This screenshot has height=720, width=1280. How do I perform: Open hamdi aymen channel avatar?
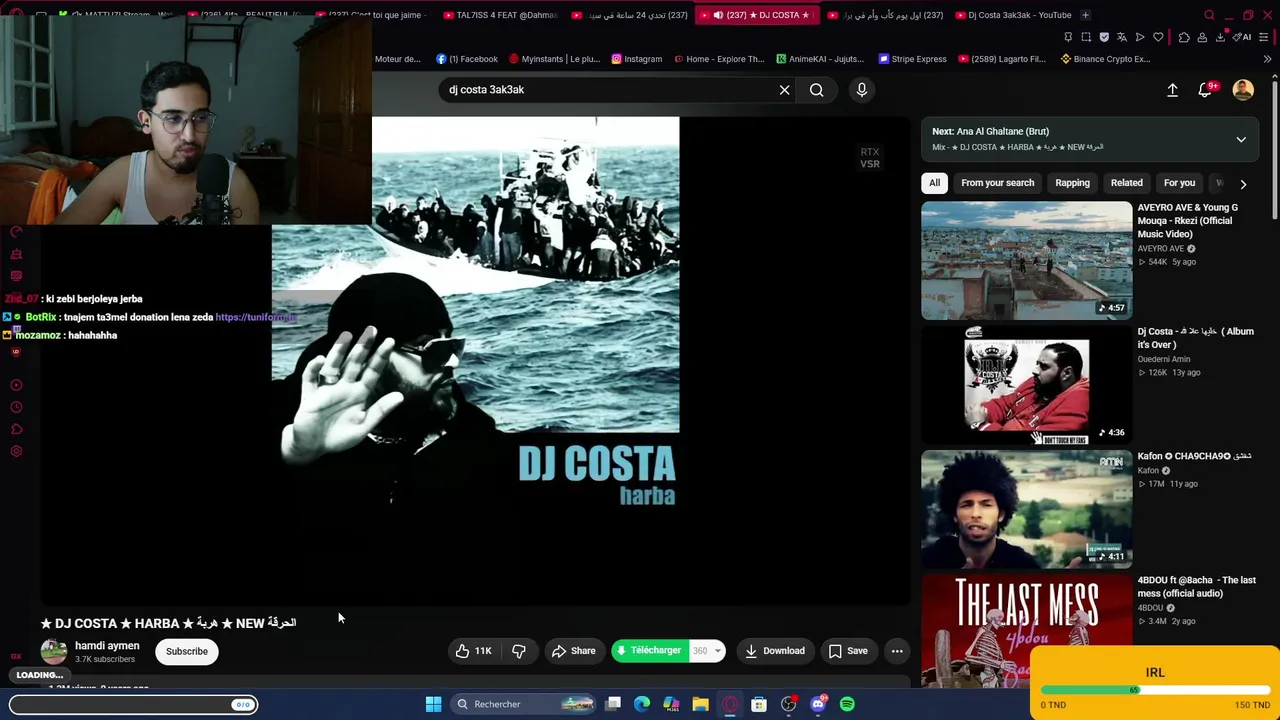click(x=54, y=651)
